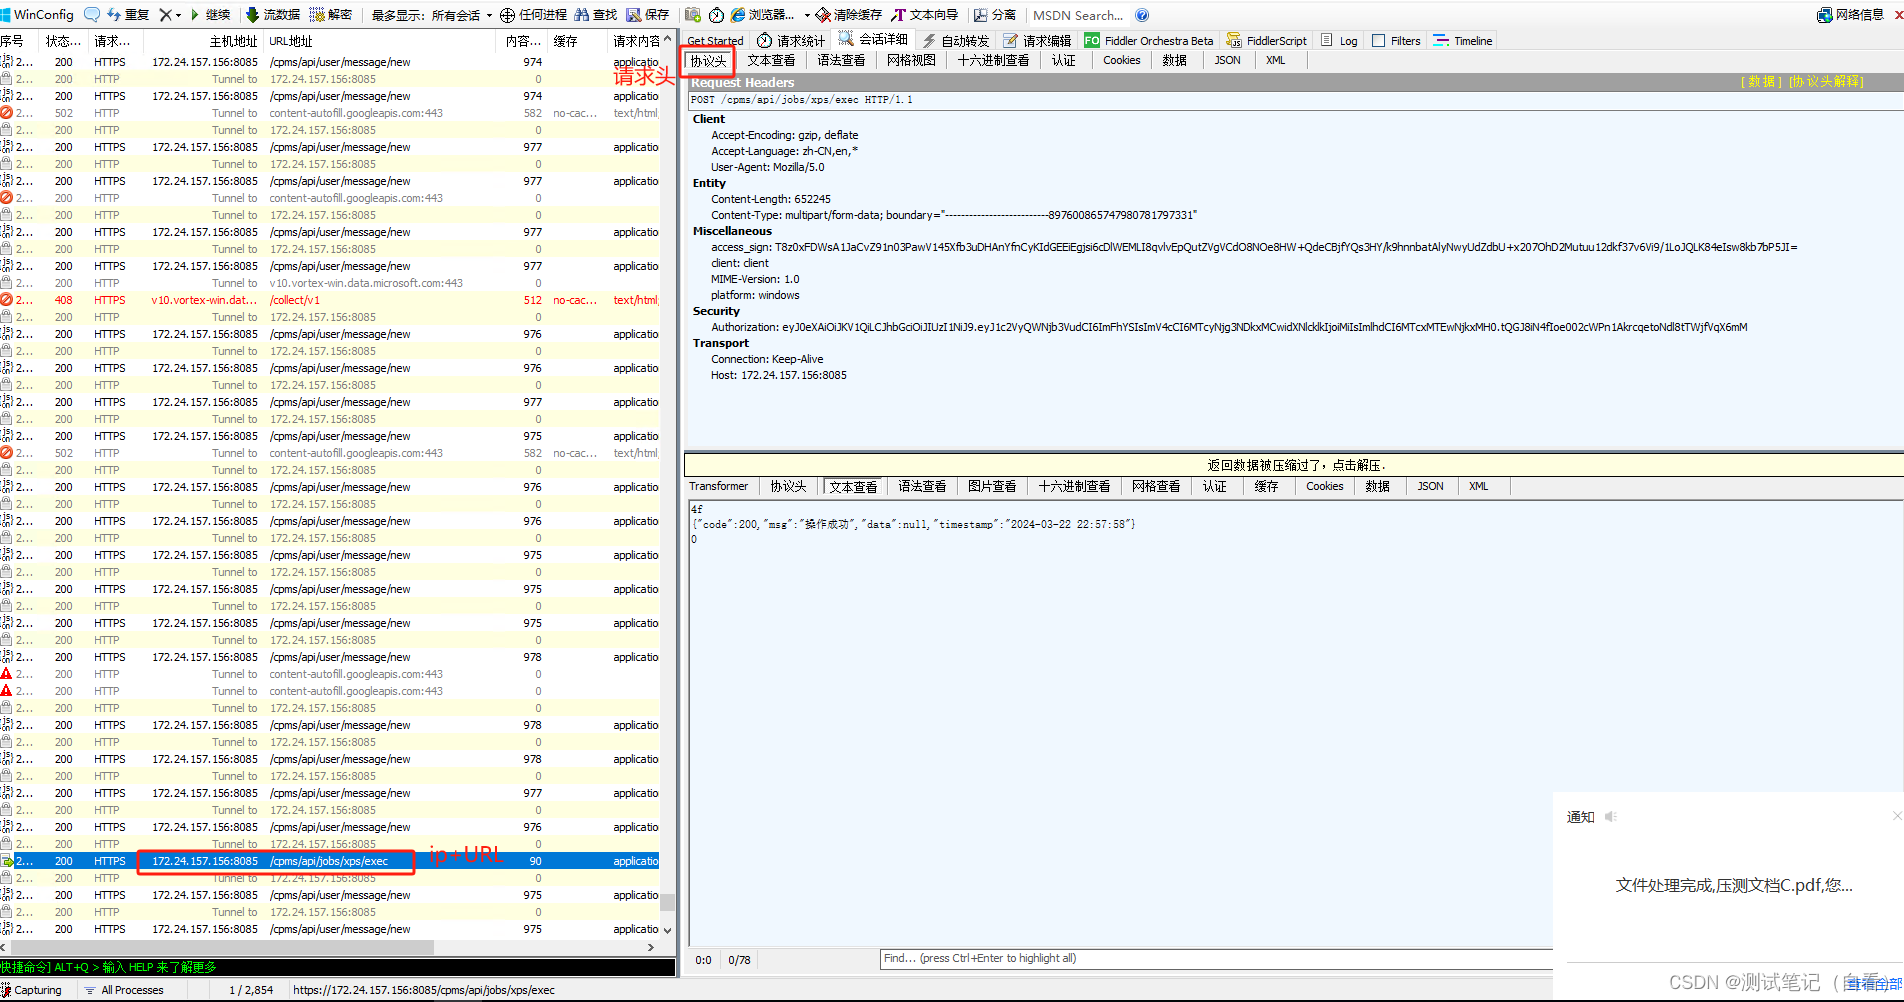Open WinConfig from the toolbar

coord(37,15)
